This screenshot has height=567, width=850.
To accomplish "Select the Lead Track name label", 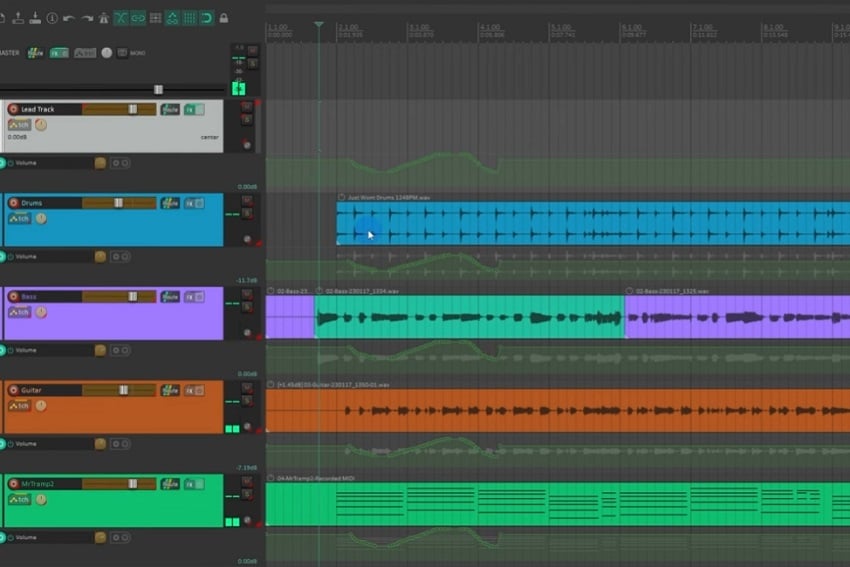I will [x=38, y=109].
